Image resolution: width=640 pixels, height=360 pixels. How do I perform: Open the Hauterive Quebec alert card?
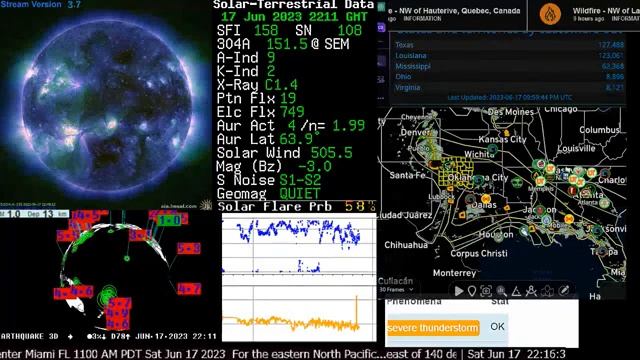[456, 15]
